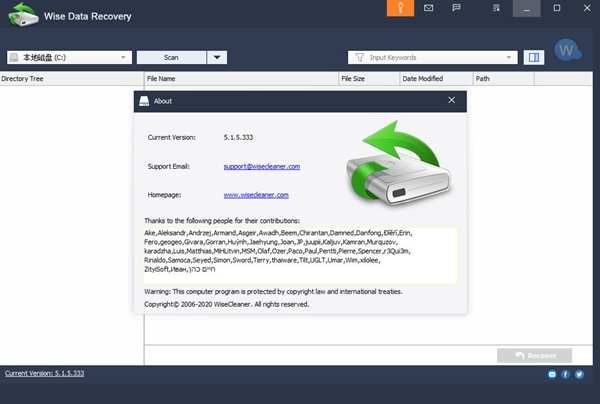Click version number 5.1.5.333 in About dialog
Viewport: 600px width, 404px height.
point(238,137)
